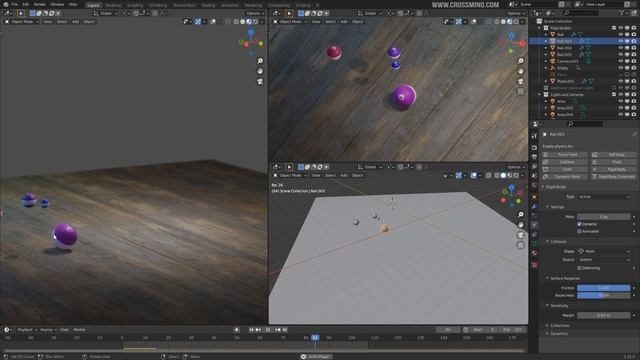The image size is (640, 360).
Task: Click the Fluid physics button
Action: pos(614,162)
